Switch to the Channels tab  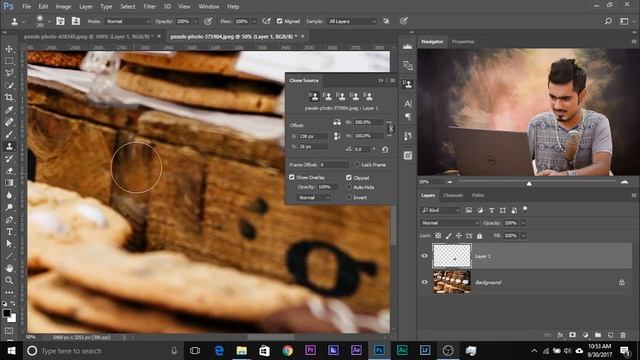[453, 196]
